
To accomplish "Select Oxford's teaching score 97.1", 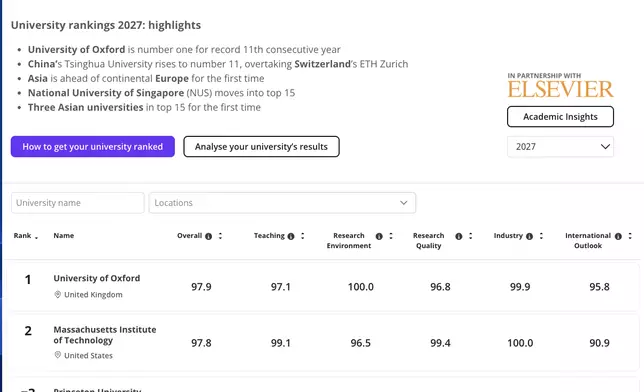I will point(281,287).
